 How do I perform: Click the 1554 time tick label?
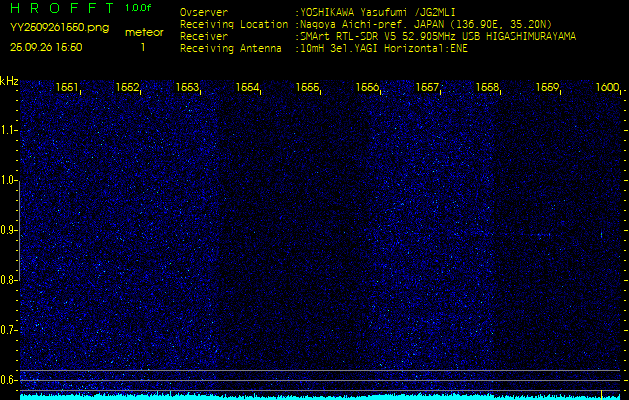pos(247,87)
